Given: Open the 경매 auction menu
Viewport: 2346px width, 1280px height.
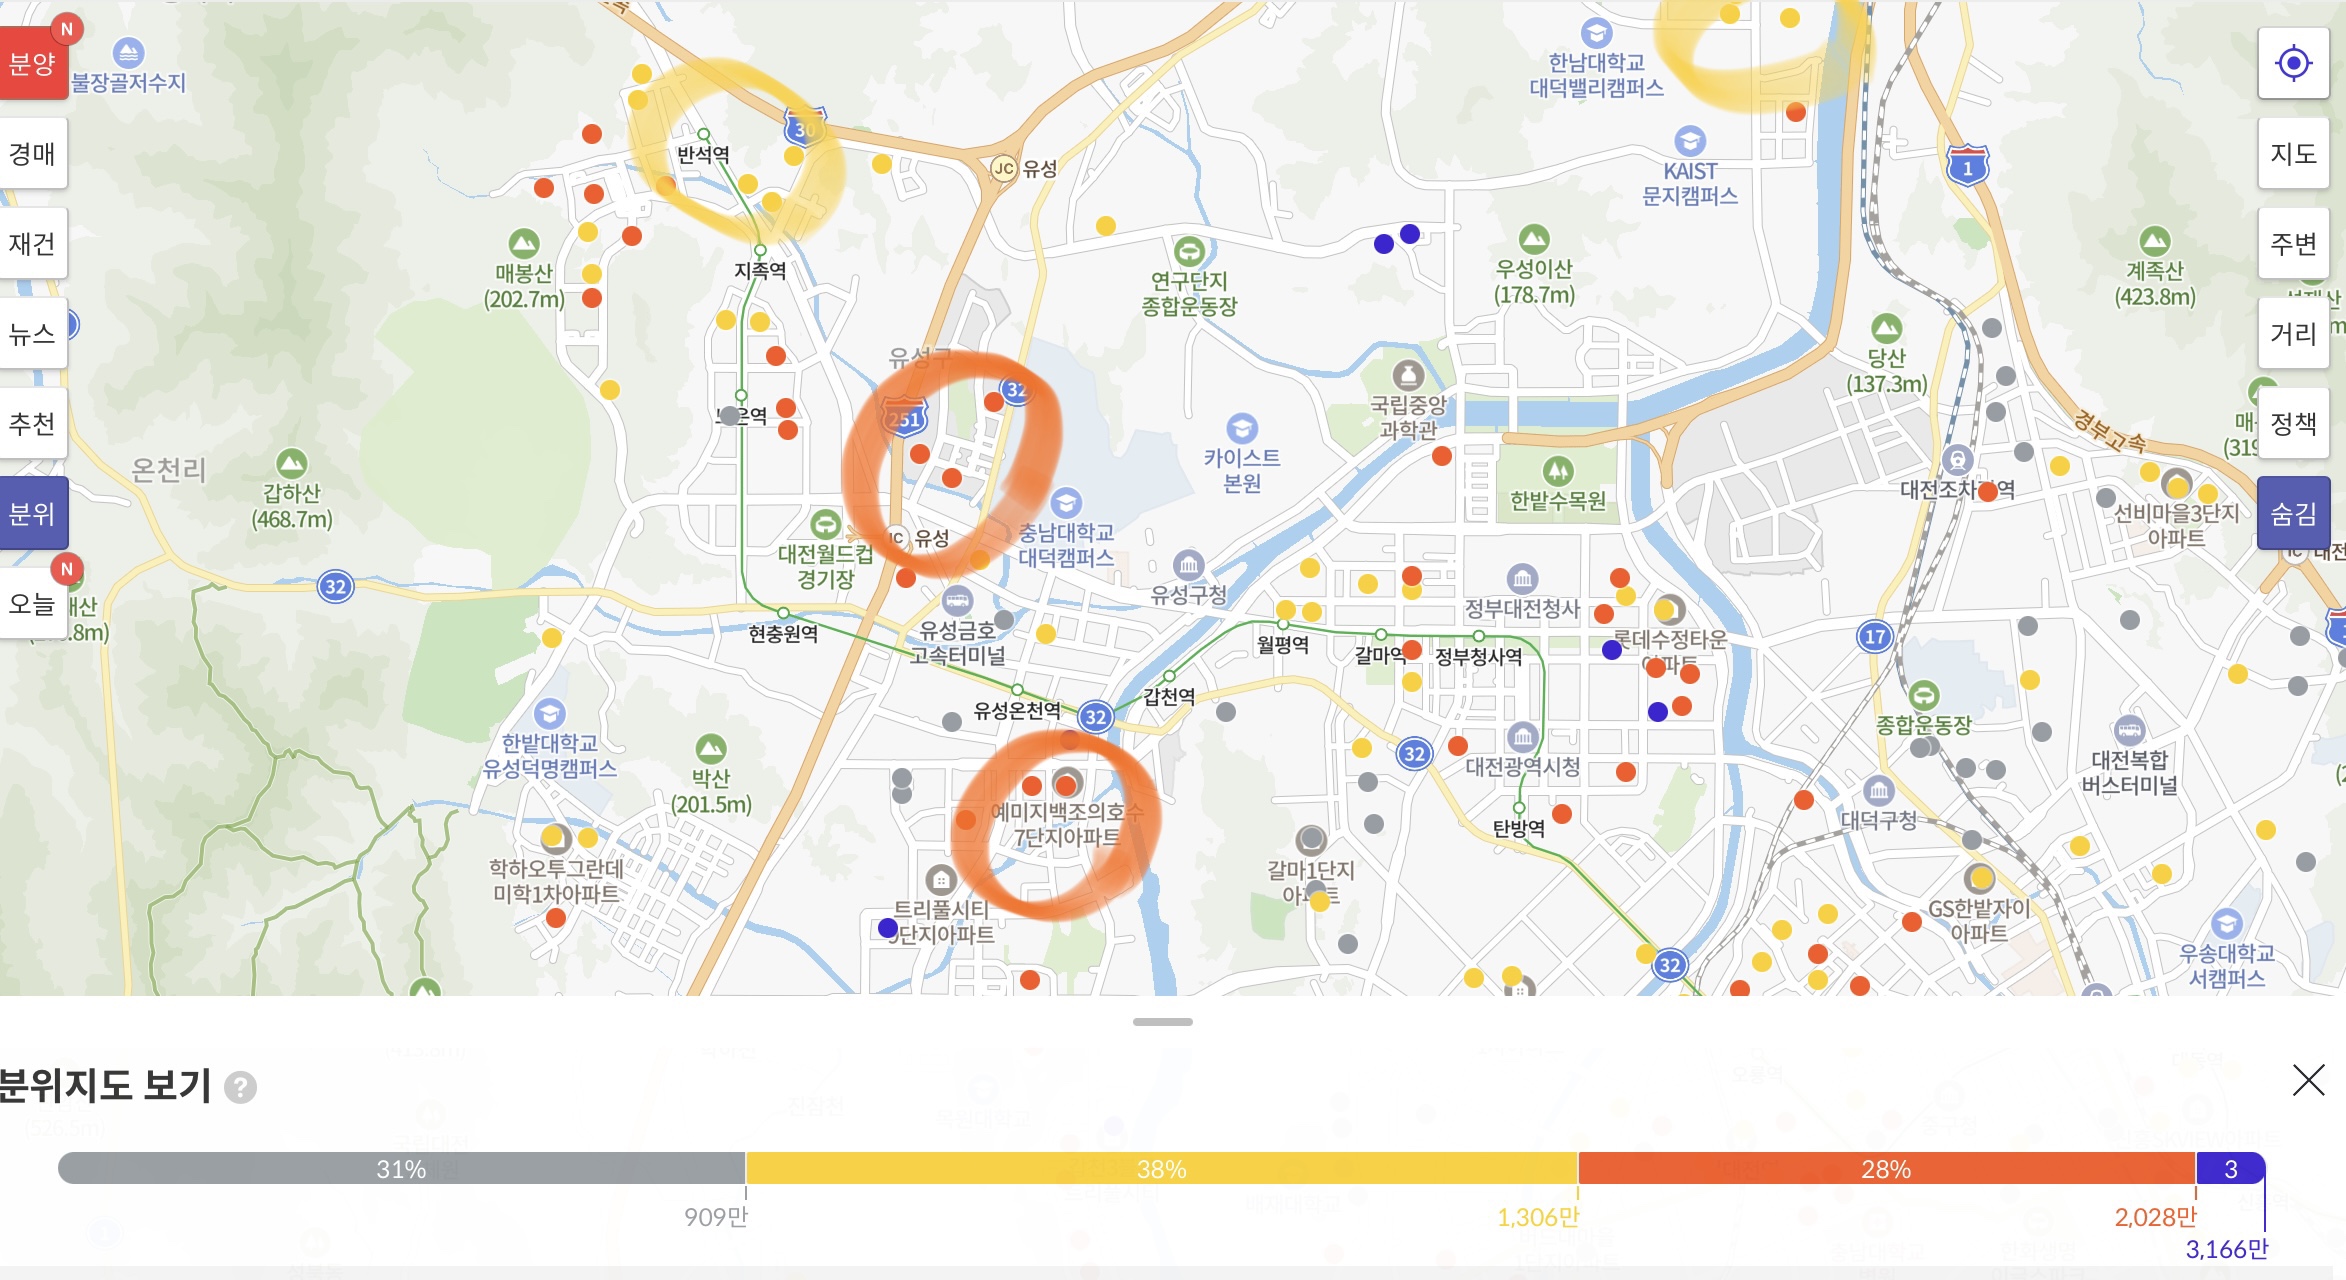Looking at the screenshot, I should 32,154.
